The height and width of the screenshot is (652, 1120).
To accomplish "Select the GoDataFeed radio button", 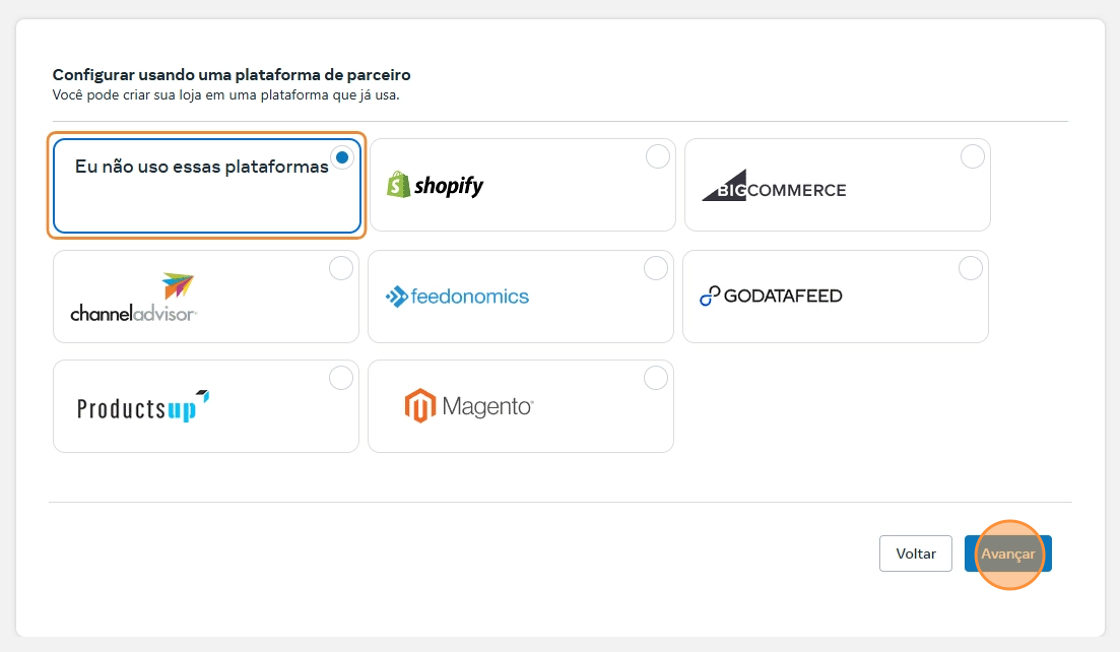I will click(970, 268).
